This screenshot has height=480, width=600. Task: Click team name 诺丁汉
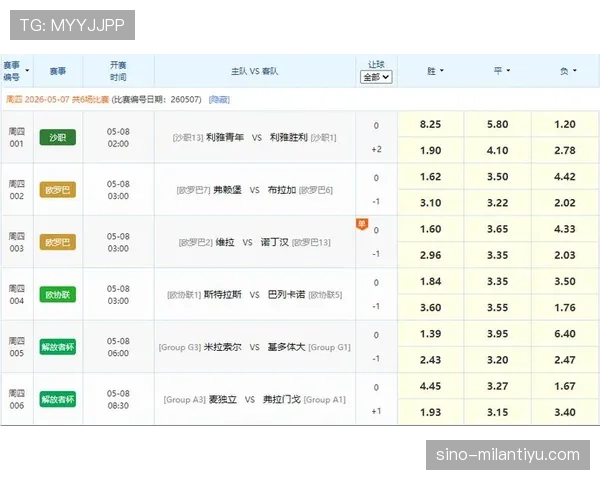pos(274,242)
